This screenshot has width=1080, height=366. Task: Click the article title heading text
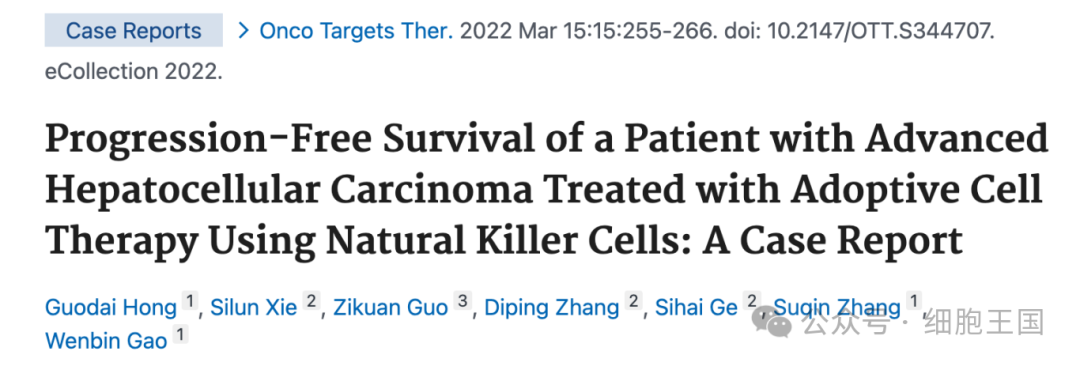point(546,188)
